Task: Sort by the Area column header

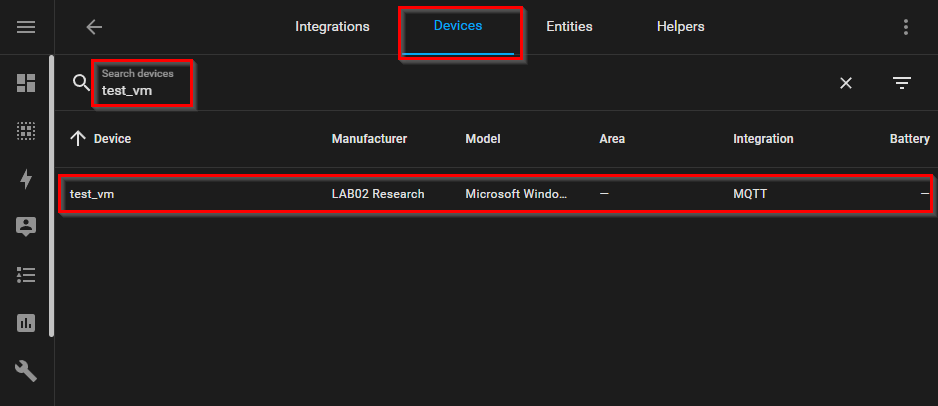Action: pyautogui.click(x=612, y=139)
